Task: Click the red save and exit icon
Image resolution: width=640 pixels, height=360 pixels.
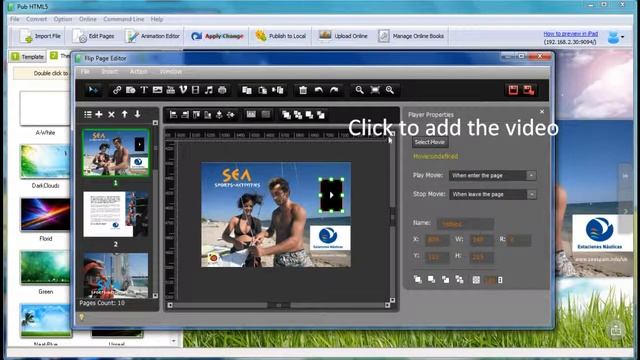Action: pos(529,90)
